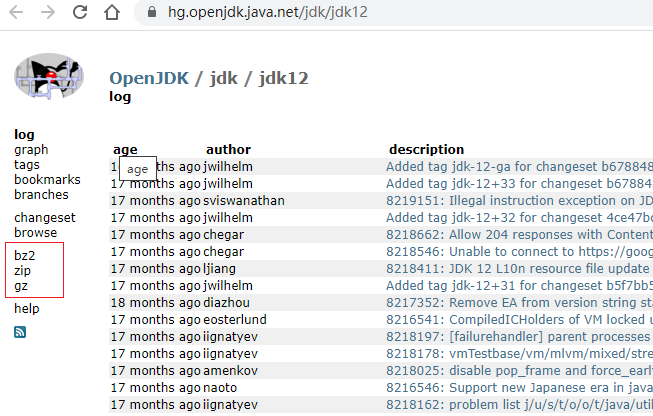This screenshot has height=416, width=653.
Task: Click the OpenJDK Duke logo image
Action: [49, 76]
